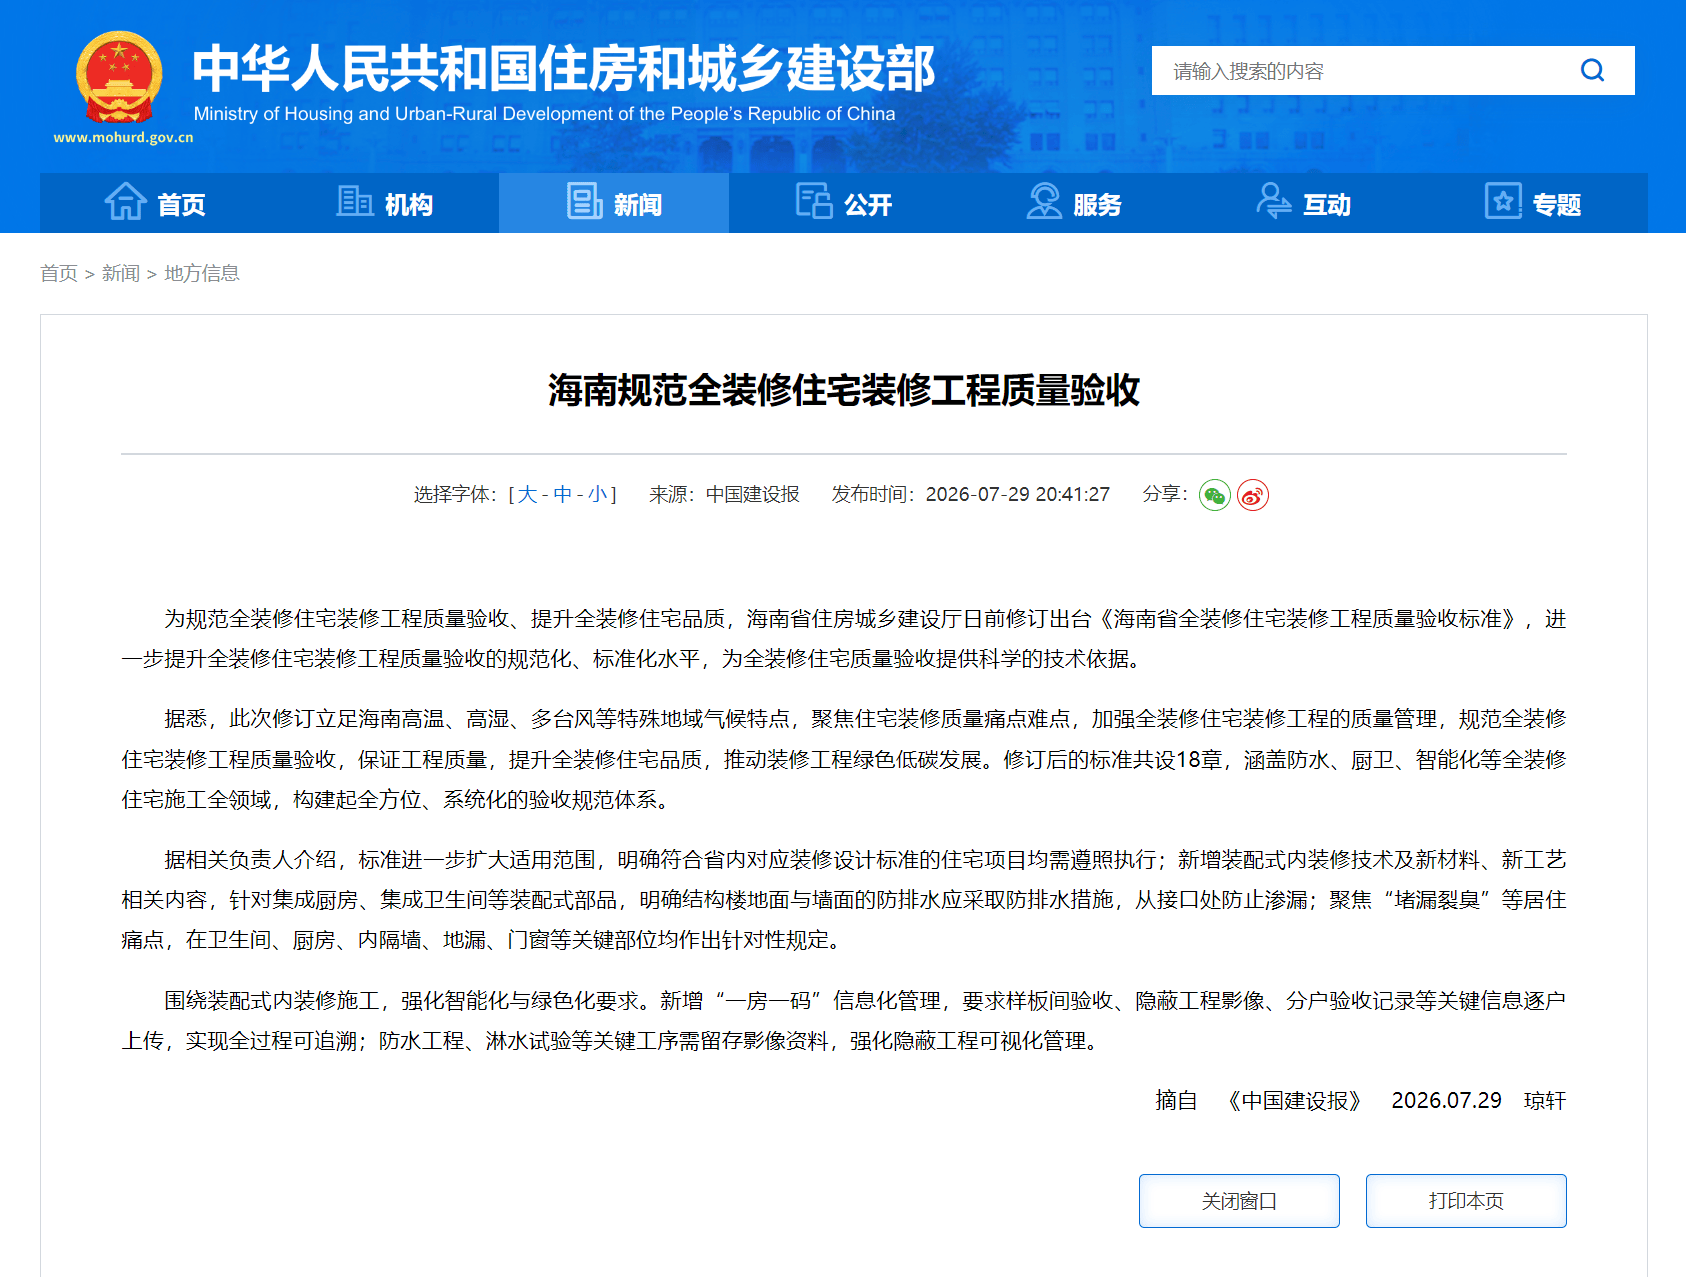
Task: Go to 新闻 in the breadcrumb
Action: (x=121, y=273)
